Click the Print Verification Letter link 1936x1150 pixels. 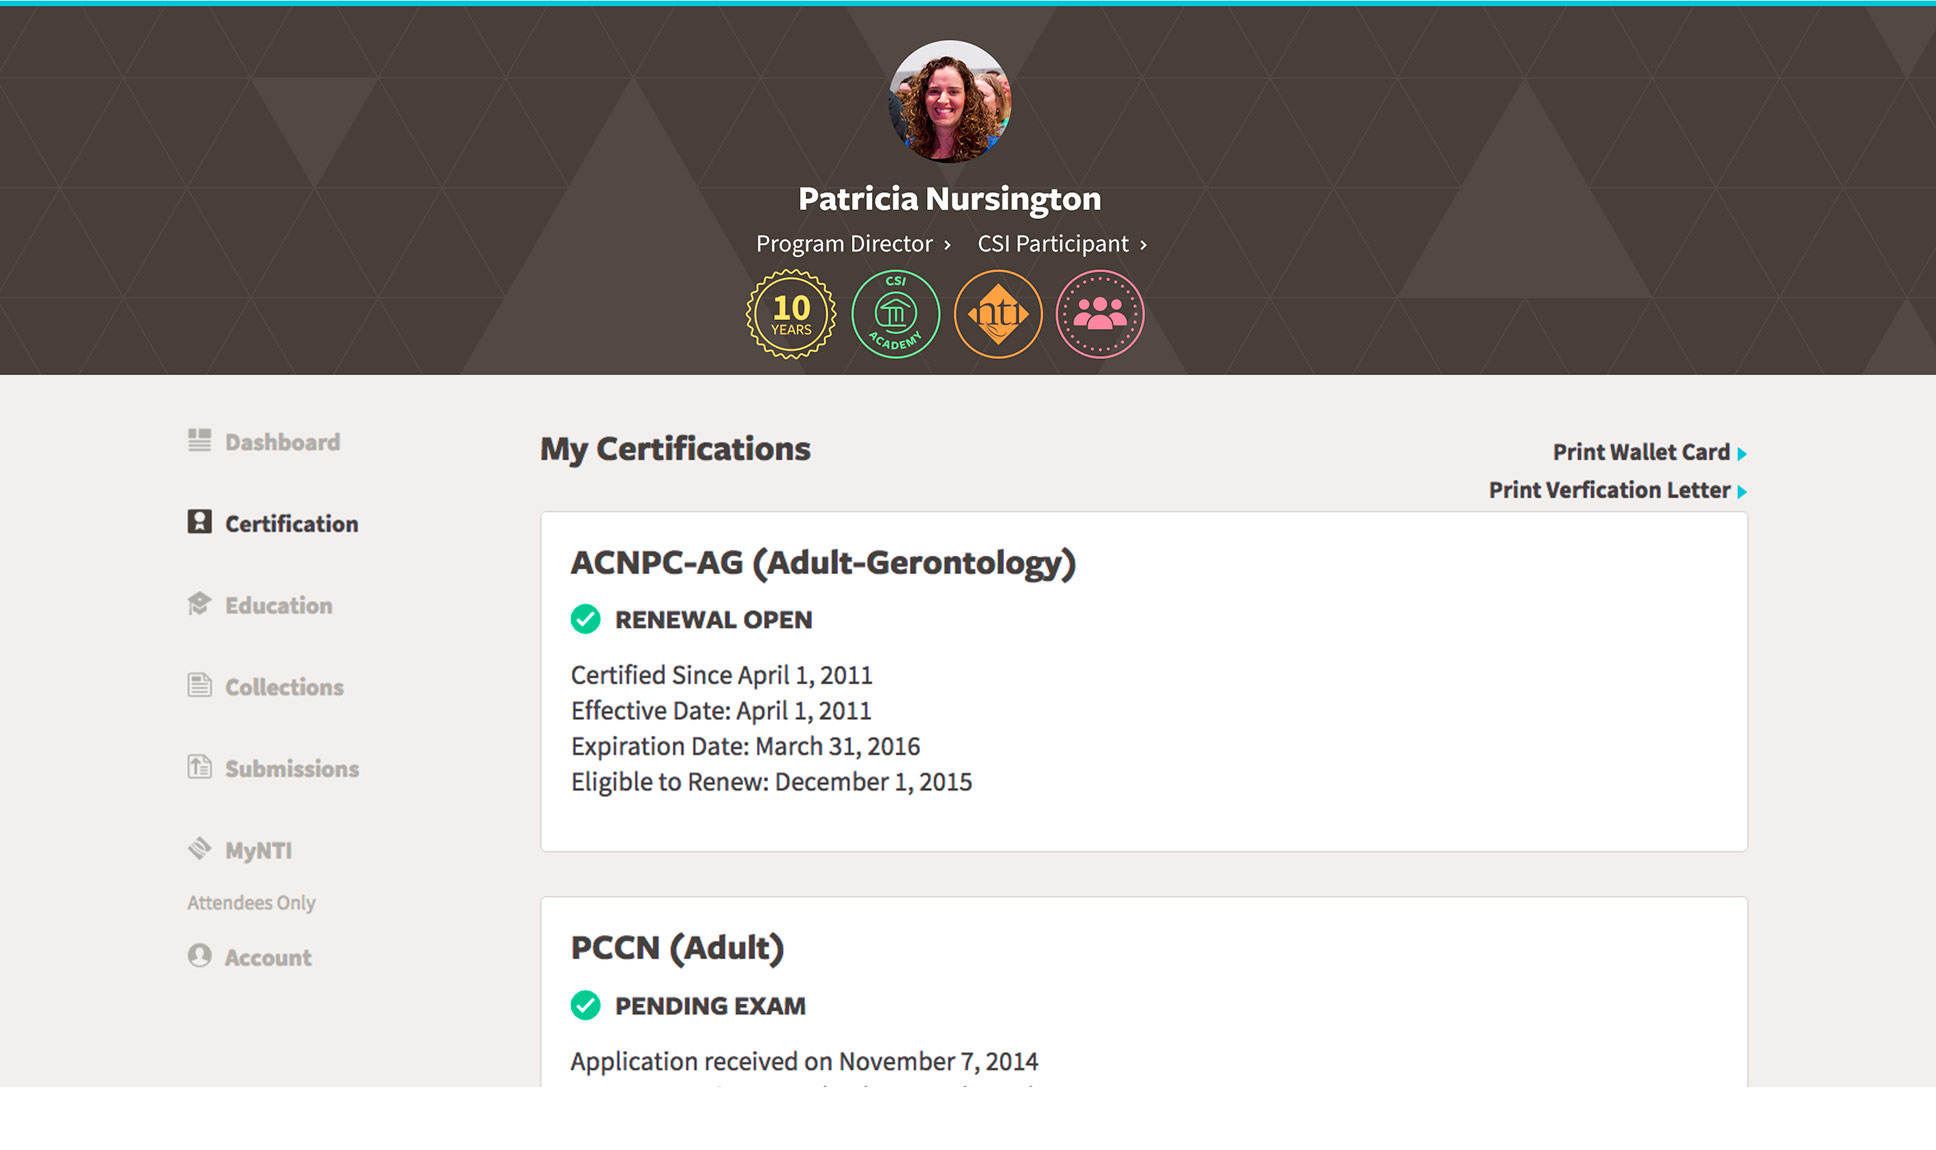tap(1608, 490)
